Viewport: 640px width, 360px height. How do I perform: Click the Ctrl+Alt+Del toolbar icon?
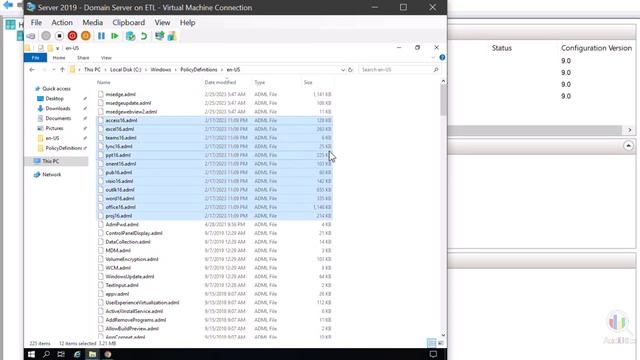[31, 36]
